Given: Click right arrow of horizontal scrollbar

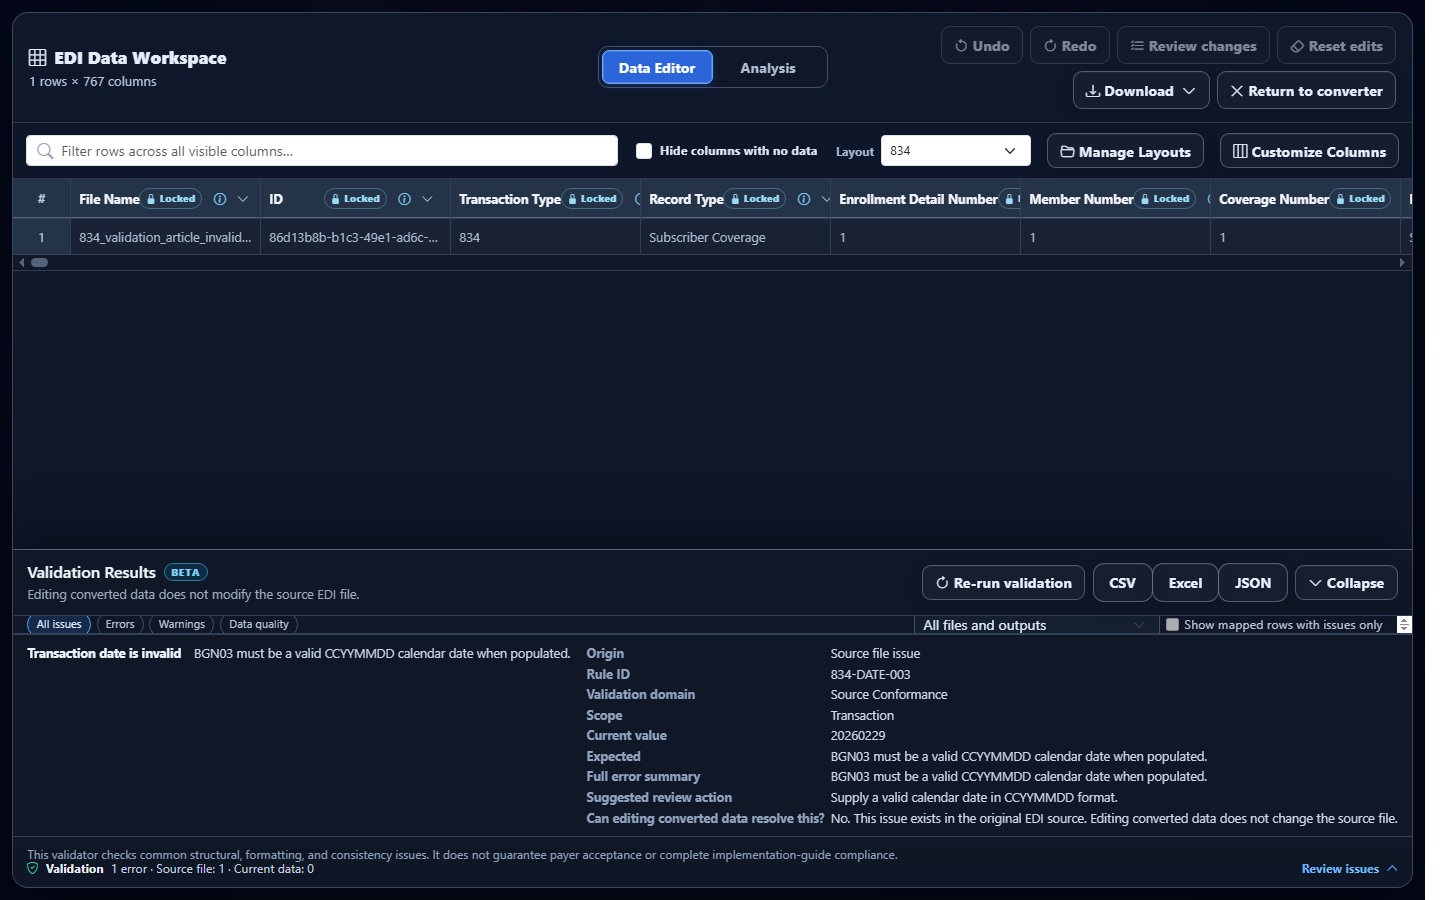Looking at the screenshot, I should (x=1402, y=263).
